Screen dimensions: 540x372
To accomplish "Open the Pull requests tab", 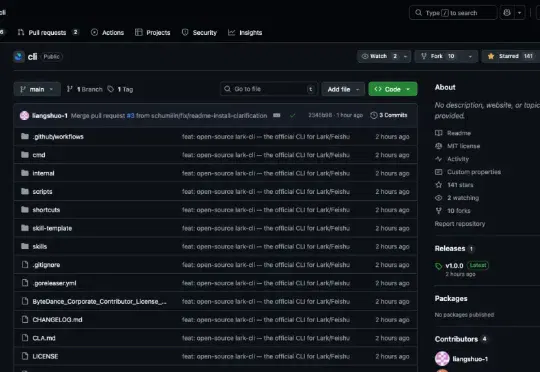I will click(48, 32).
